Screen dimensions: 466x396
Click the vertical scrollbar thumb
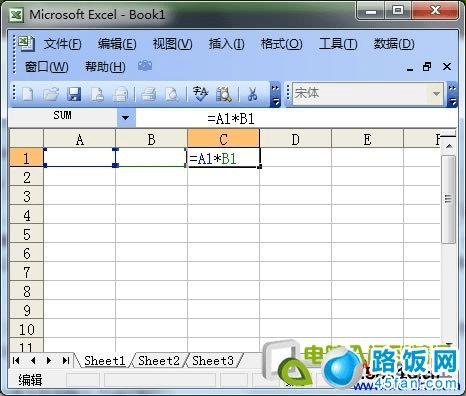pyautogui.click(x=448, y=199)
